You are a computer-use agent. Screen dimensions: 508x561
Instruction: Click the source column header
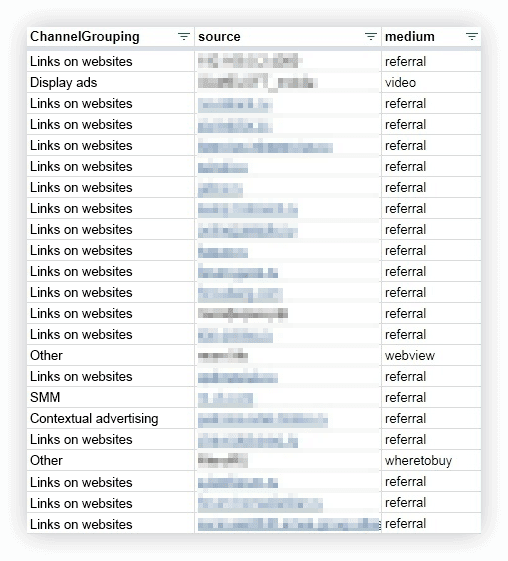pos(288,36)
